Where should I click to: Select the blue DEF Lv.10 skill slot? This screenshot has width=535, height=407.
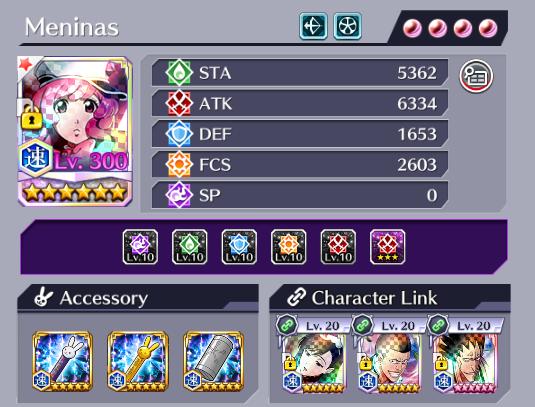(x=239, y=247)
